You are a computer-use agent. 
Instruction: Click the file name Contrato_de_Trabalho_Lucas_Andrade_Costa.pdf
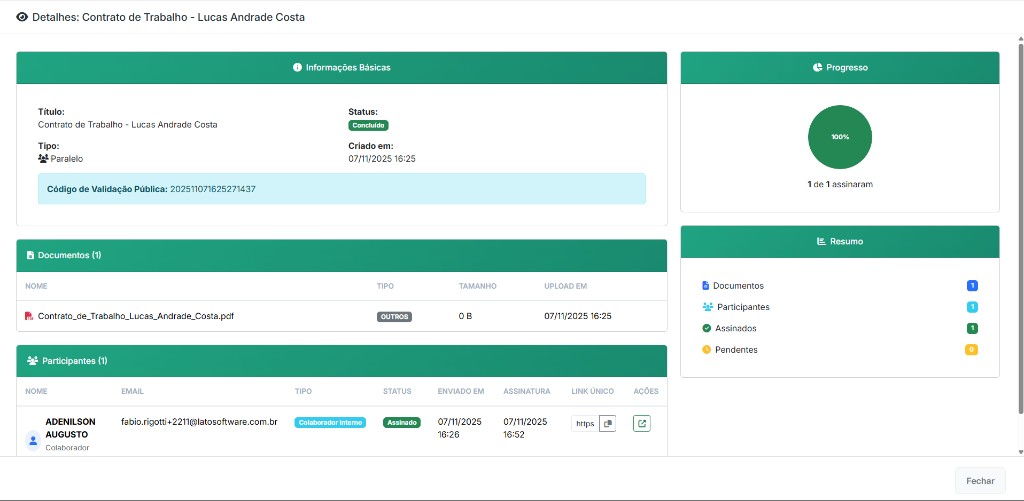click(136, 316)
